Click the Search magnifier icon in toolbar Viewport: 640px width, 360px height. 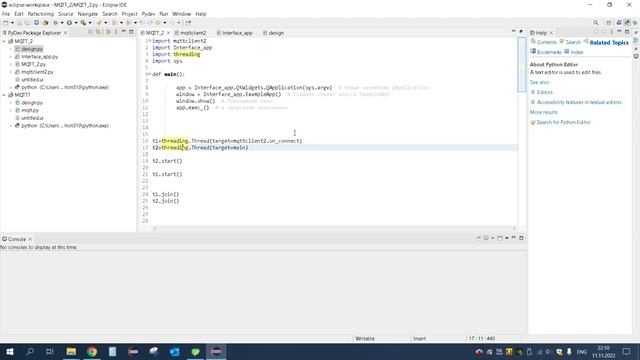(596, 23)
